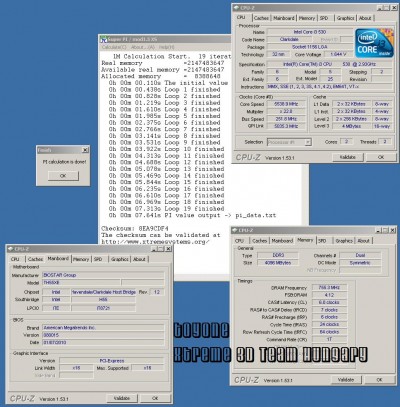Click the Manufacturer value BIOSTAR Group

pyautogui.click(x=103, y=275)
